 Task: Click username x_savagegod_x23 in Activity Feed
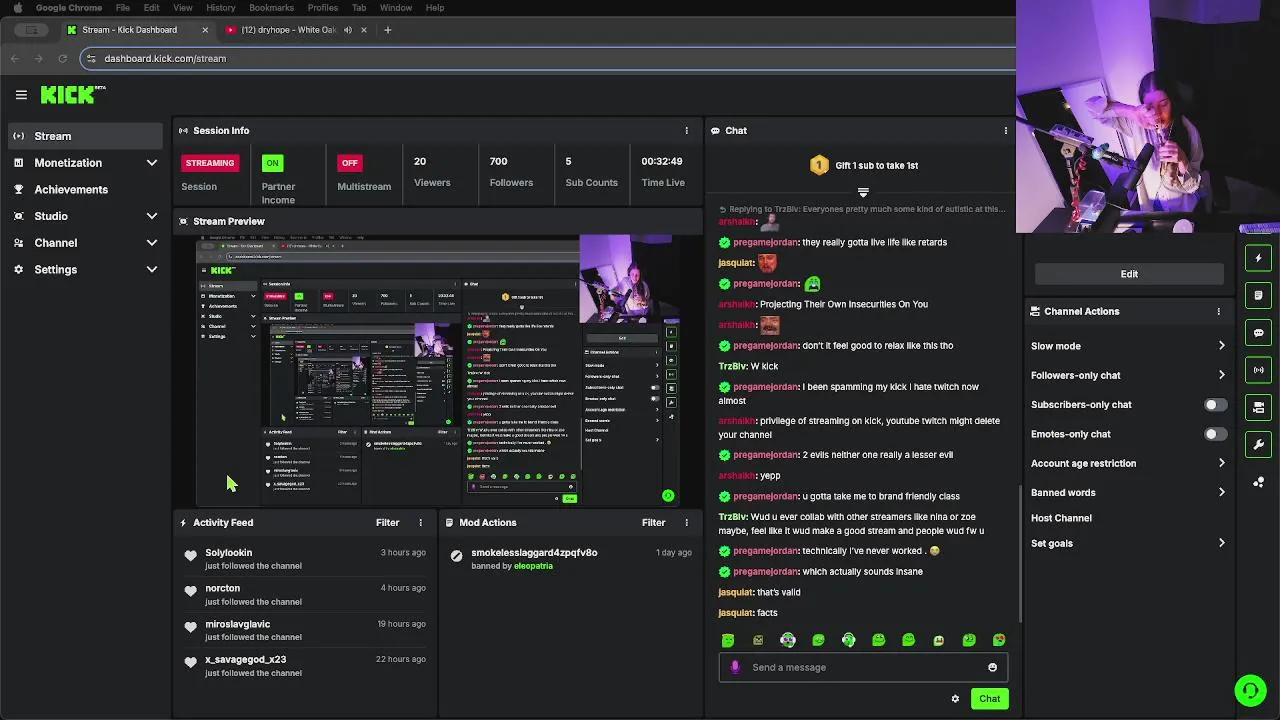(x=246, y=660)
